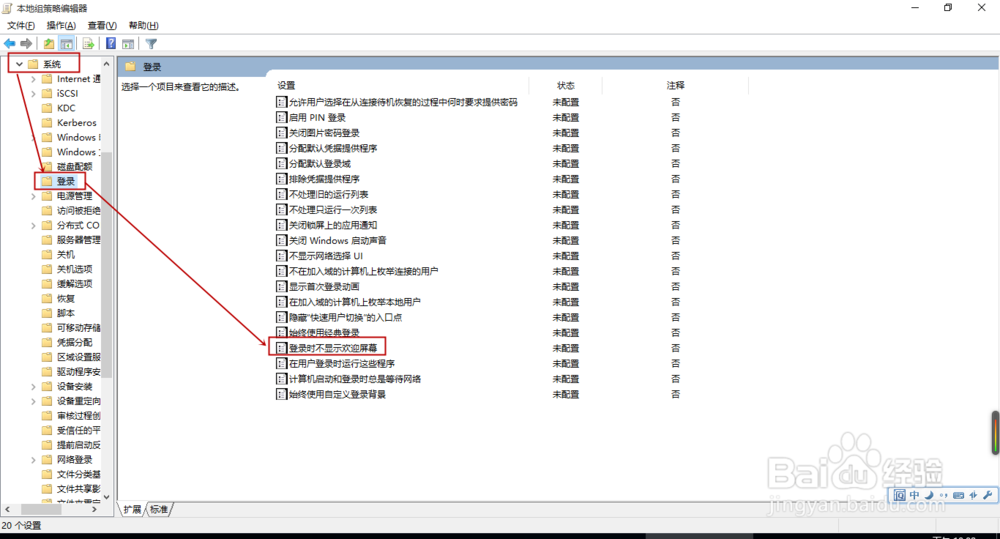Open IME settings wrench icon
This screenshot has width=1000, height=539.
(987, 495)
